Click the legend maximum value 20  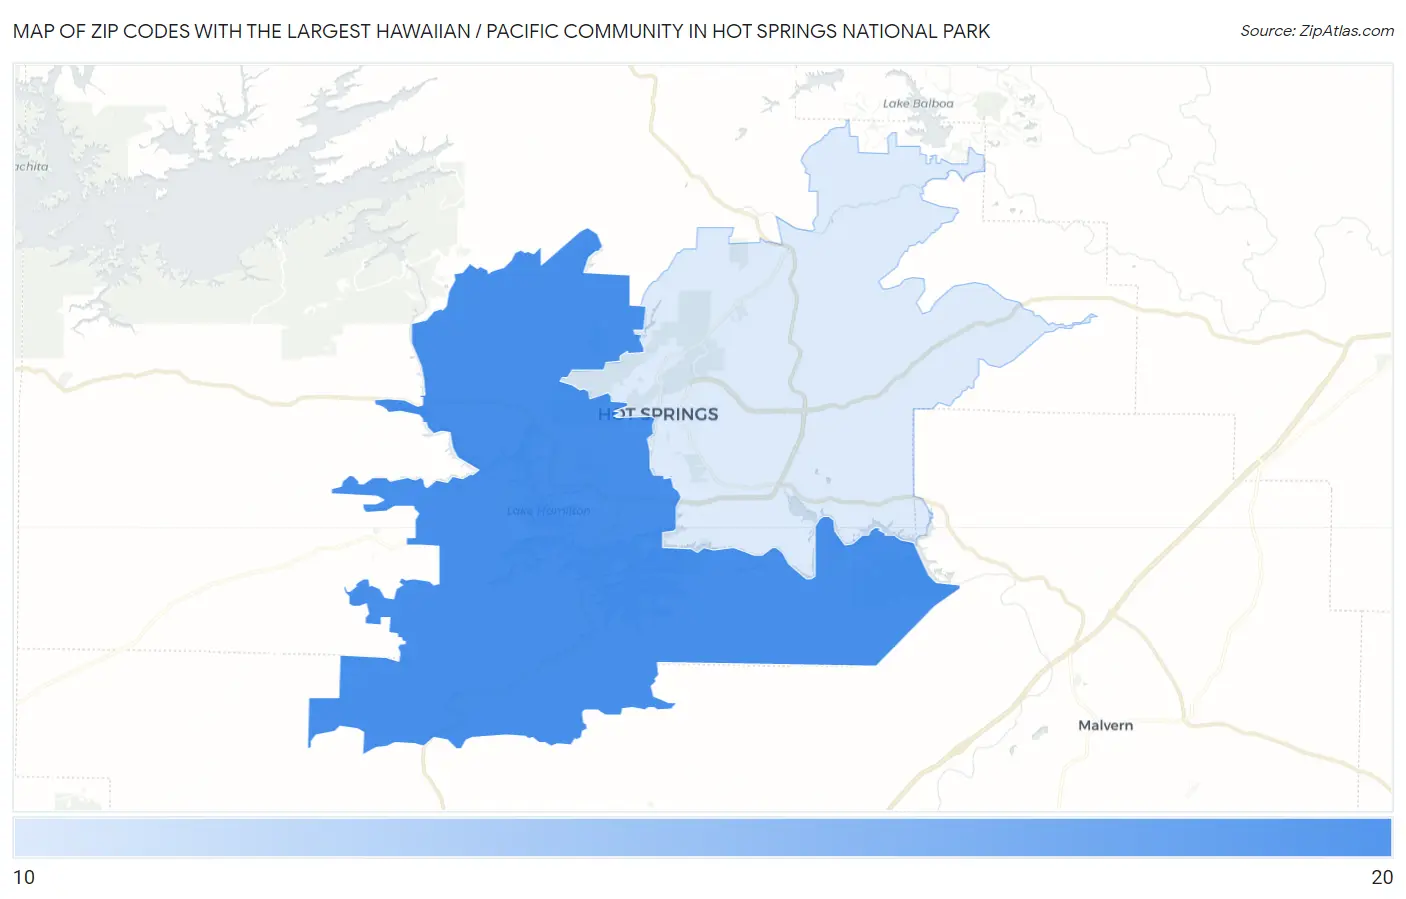tap(1382, 877)
